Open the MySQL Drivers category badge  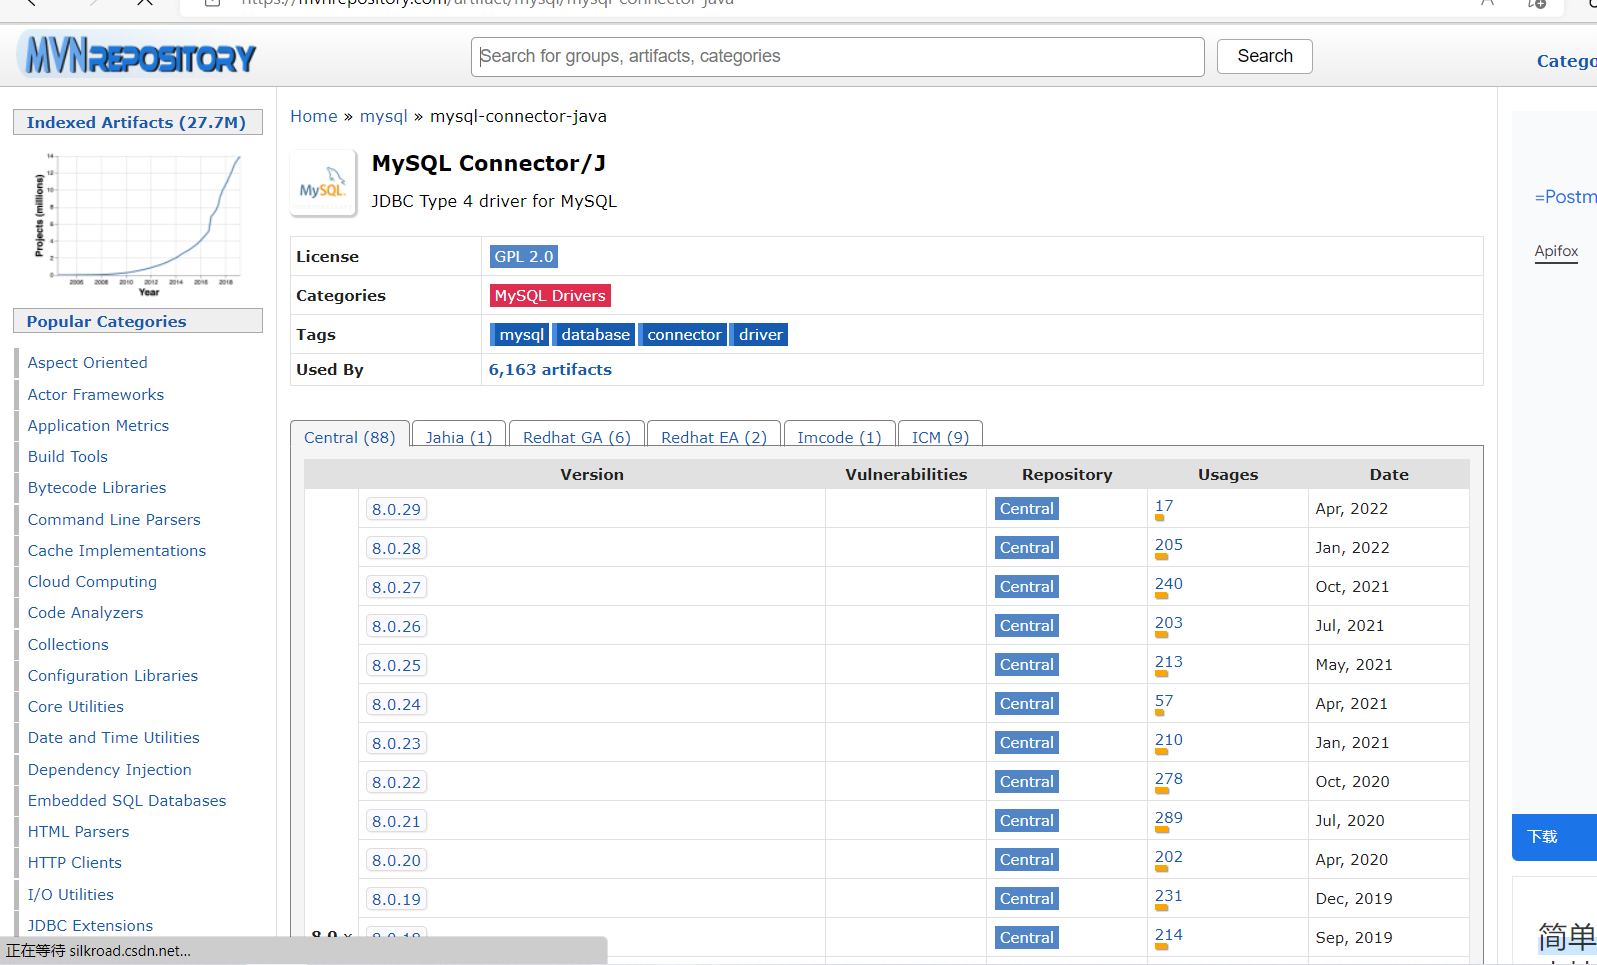click(x=550, y=295)
